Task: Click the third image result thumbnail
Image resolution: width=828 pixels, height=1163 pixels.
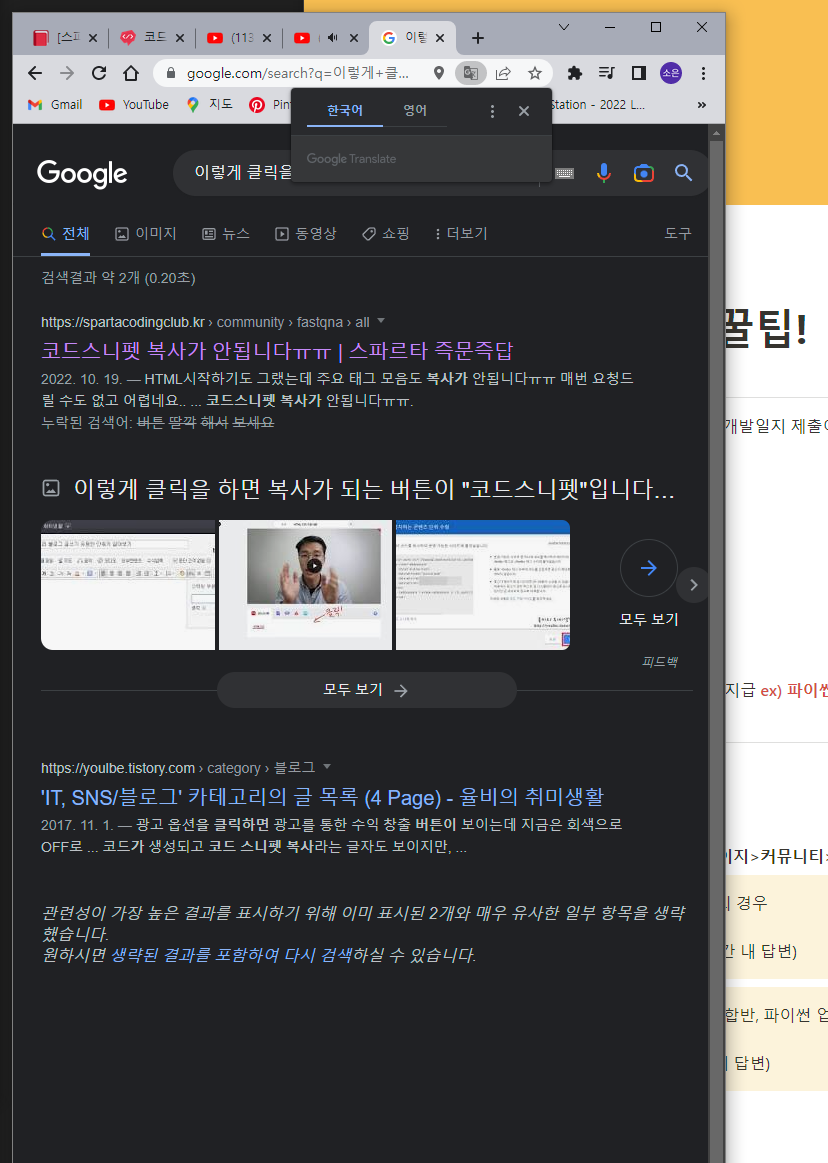Action: [x=483, y=585]
